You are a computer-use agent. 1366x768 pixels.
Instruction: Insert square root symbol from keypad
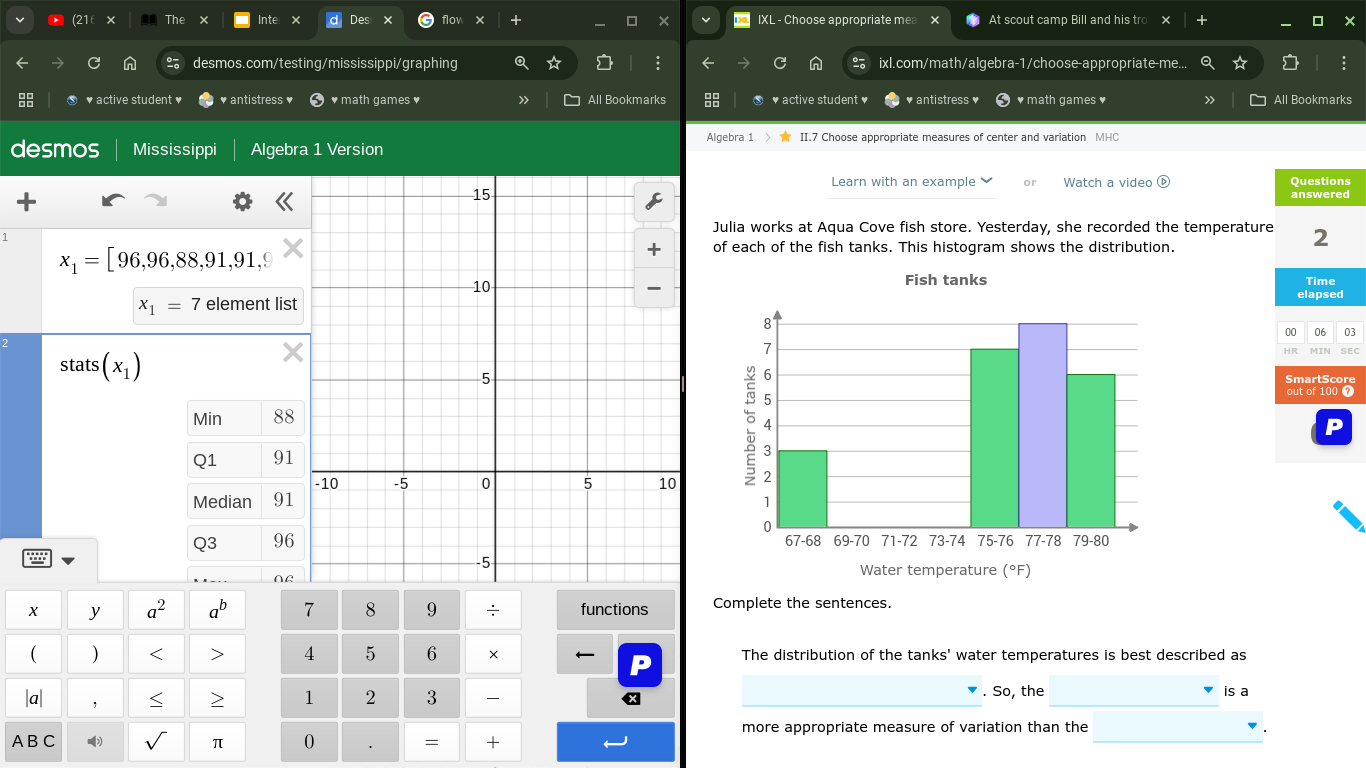pos(156,742)
